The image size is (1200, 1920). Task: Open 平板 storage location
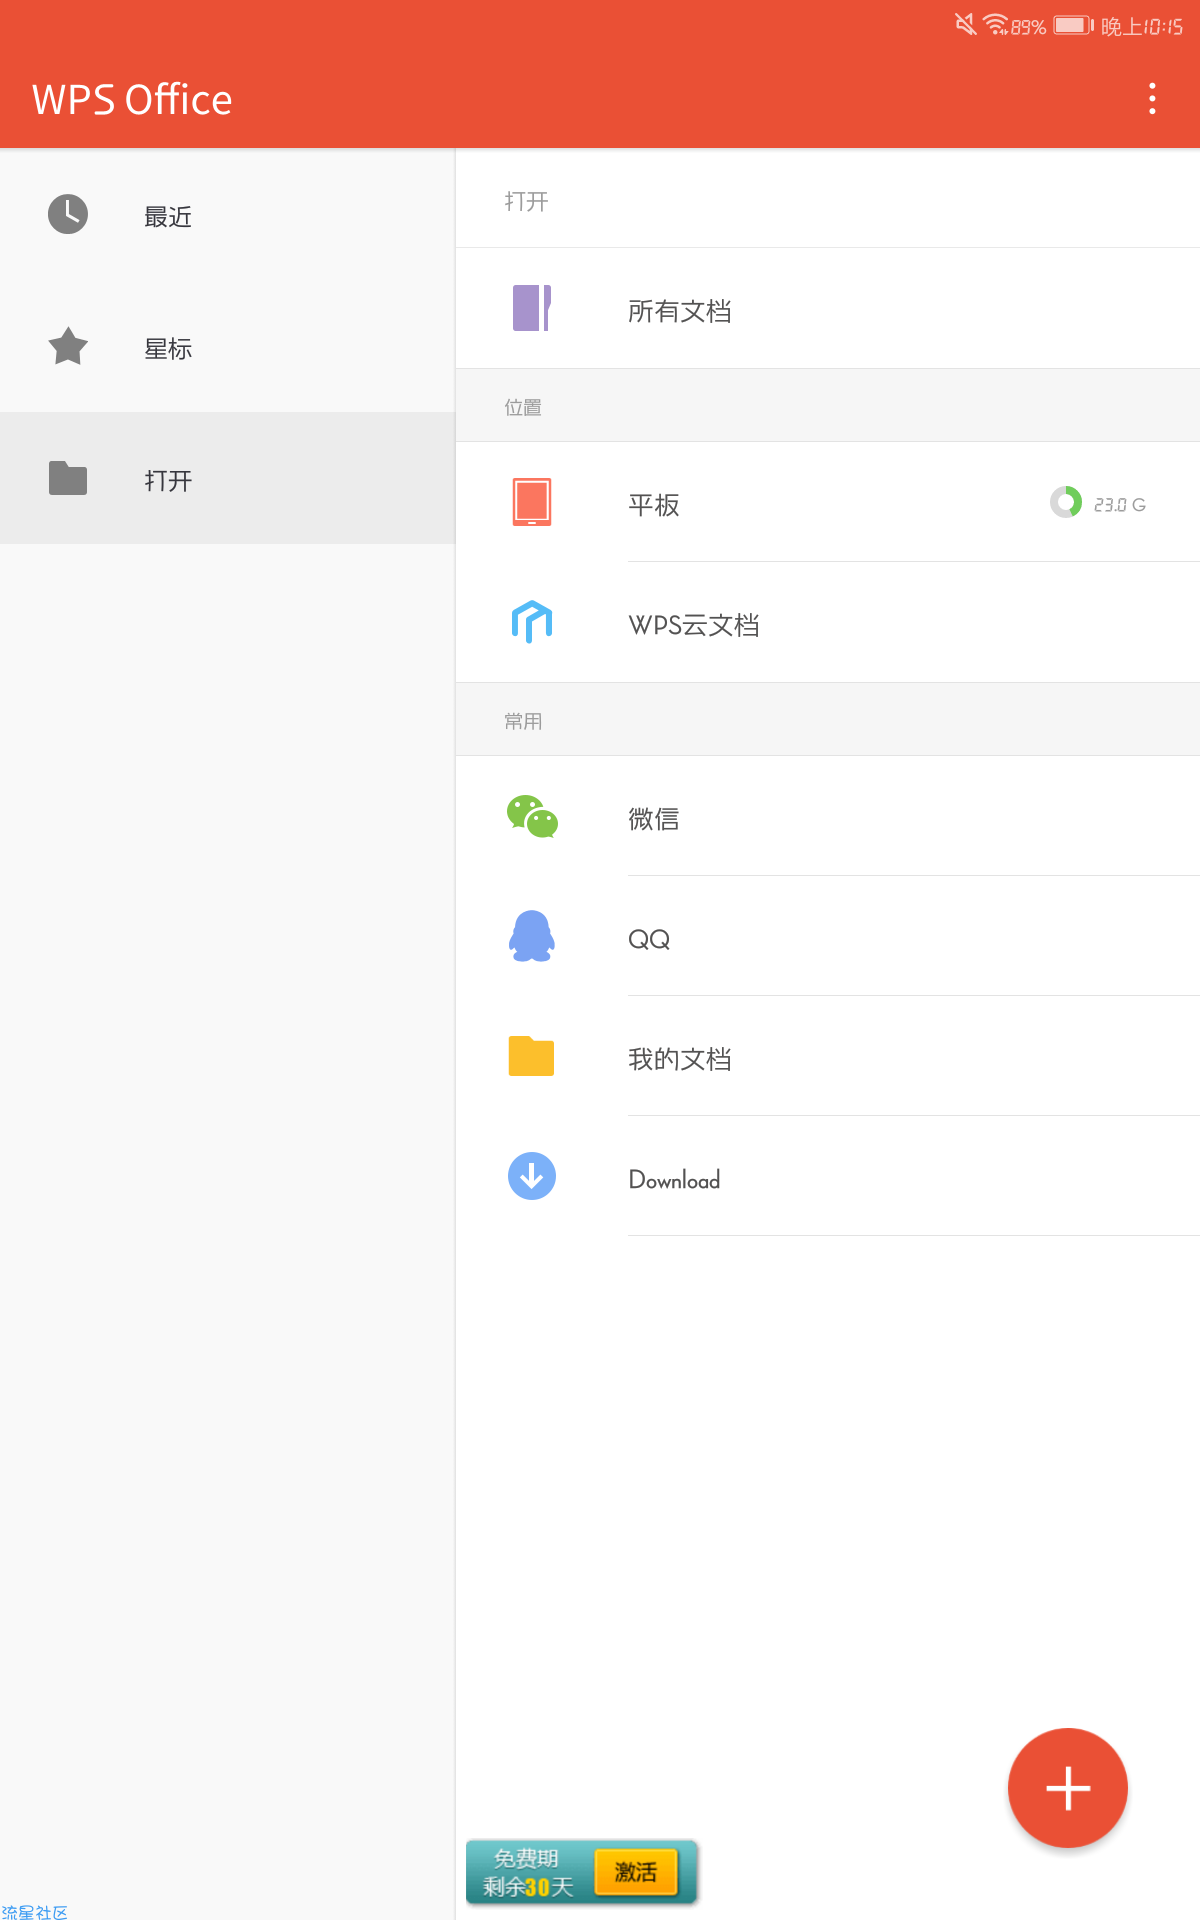tap(828, 502)
